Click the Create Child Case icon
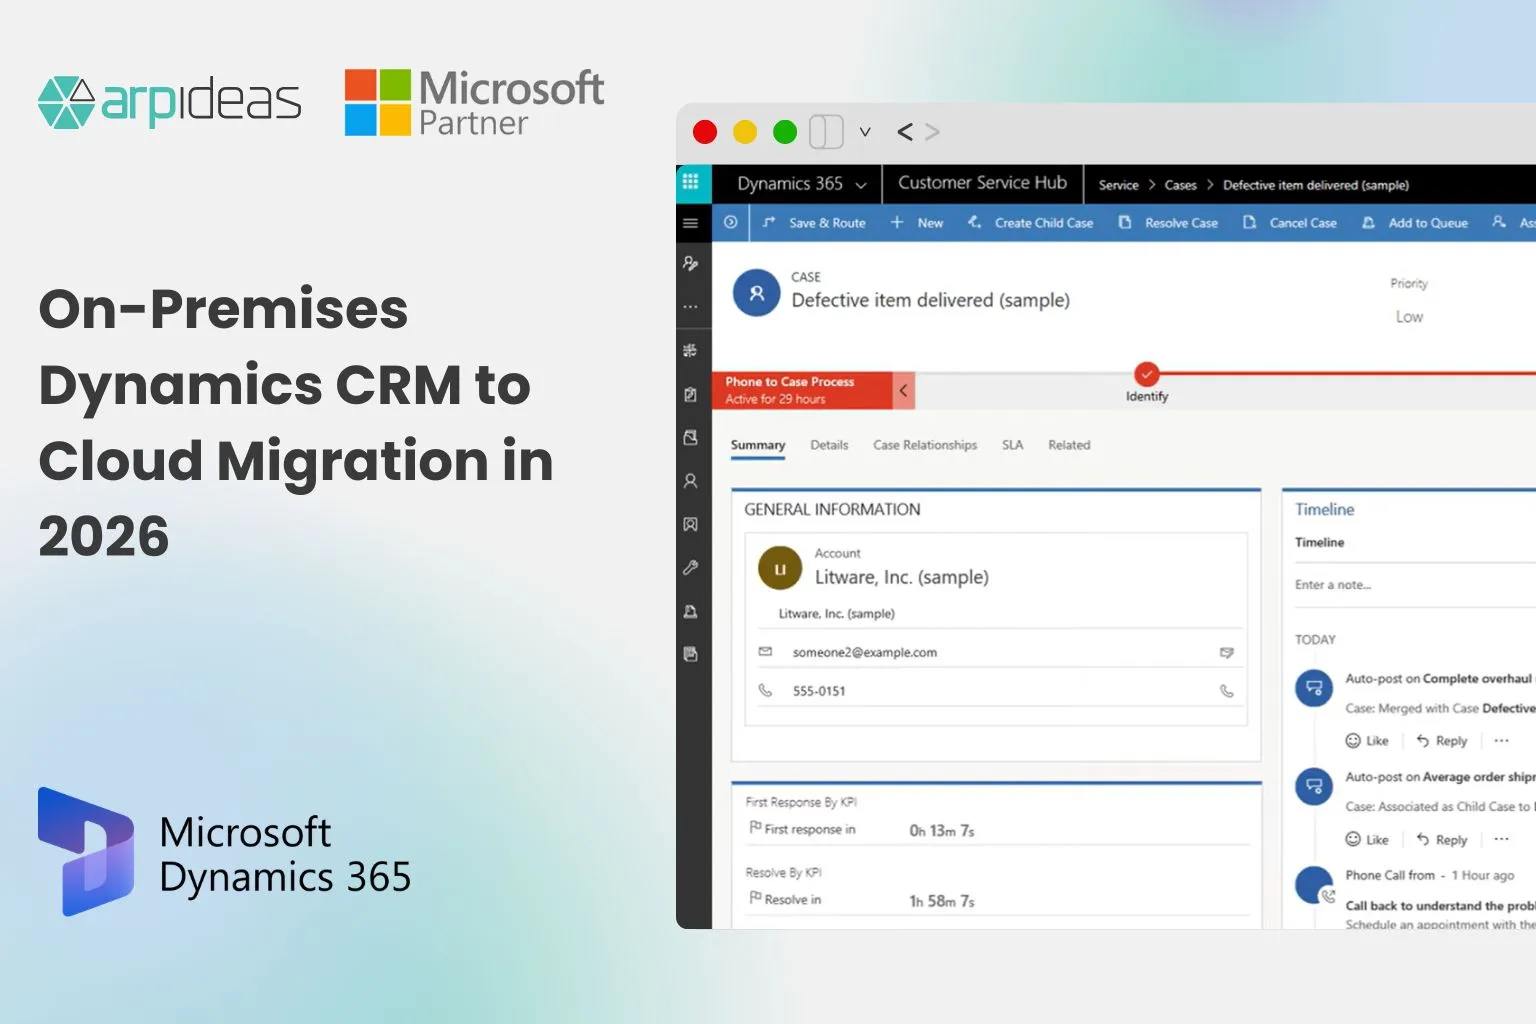This screenshot has width=1536, height=1024. (974, 222)
